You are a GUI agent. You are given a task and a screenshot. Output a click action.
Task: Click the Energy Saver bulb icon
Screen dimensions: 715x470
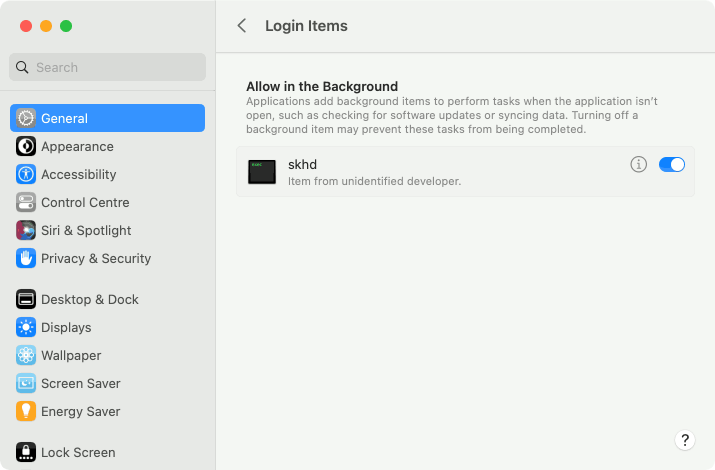tap(26, 411)
